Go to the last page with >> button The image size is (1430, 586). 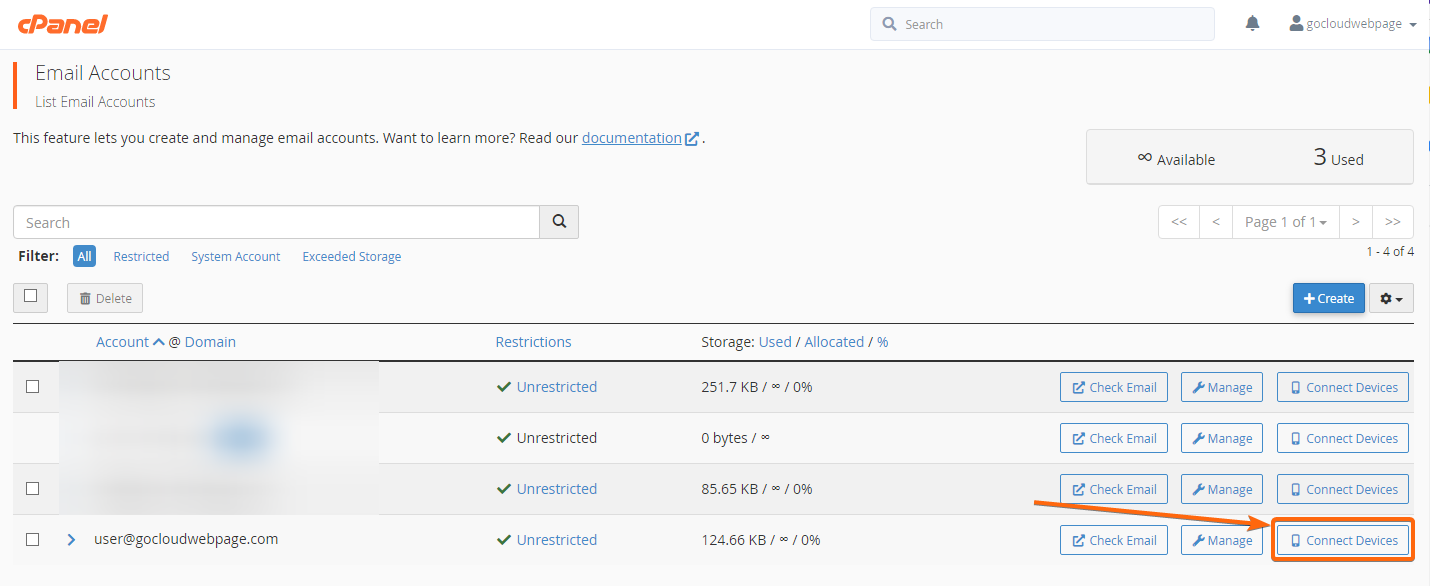(1393, 222)
